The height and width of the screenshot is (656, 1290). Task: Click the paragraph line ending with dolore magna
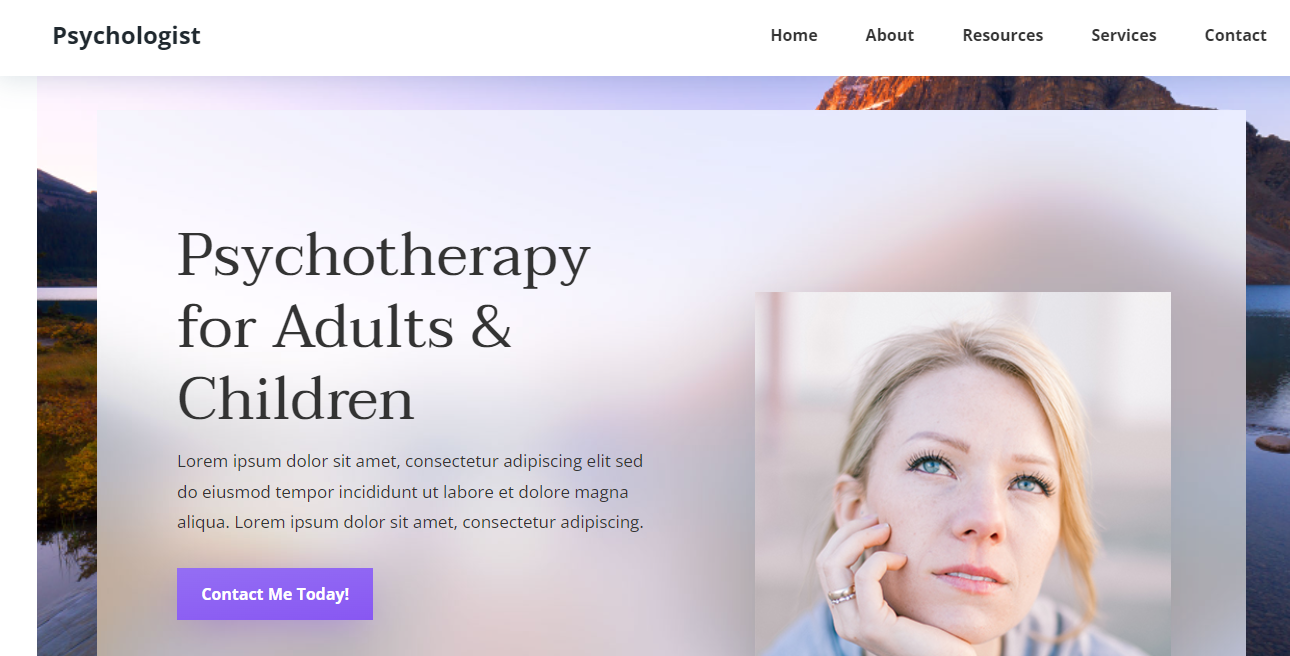(403, 492)
